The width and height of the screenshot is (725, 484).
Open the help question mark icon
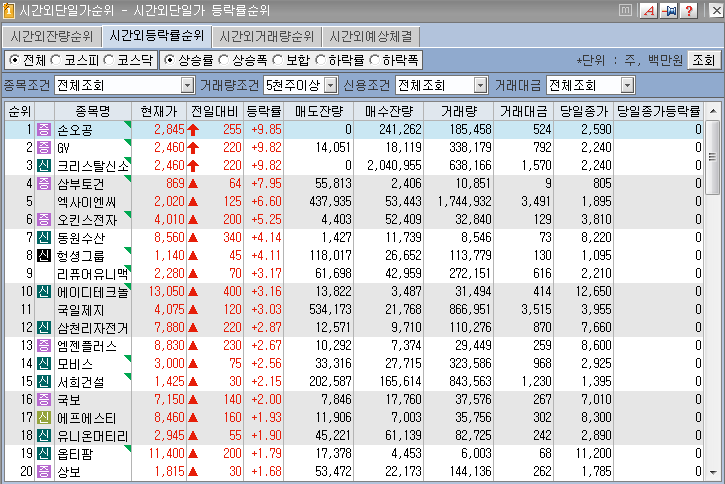pyautogui.click(x=689, y=11)
